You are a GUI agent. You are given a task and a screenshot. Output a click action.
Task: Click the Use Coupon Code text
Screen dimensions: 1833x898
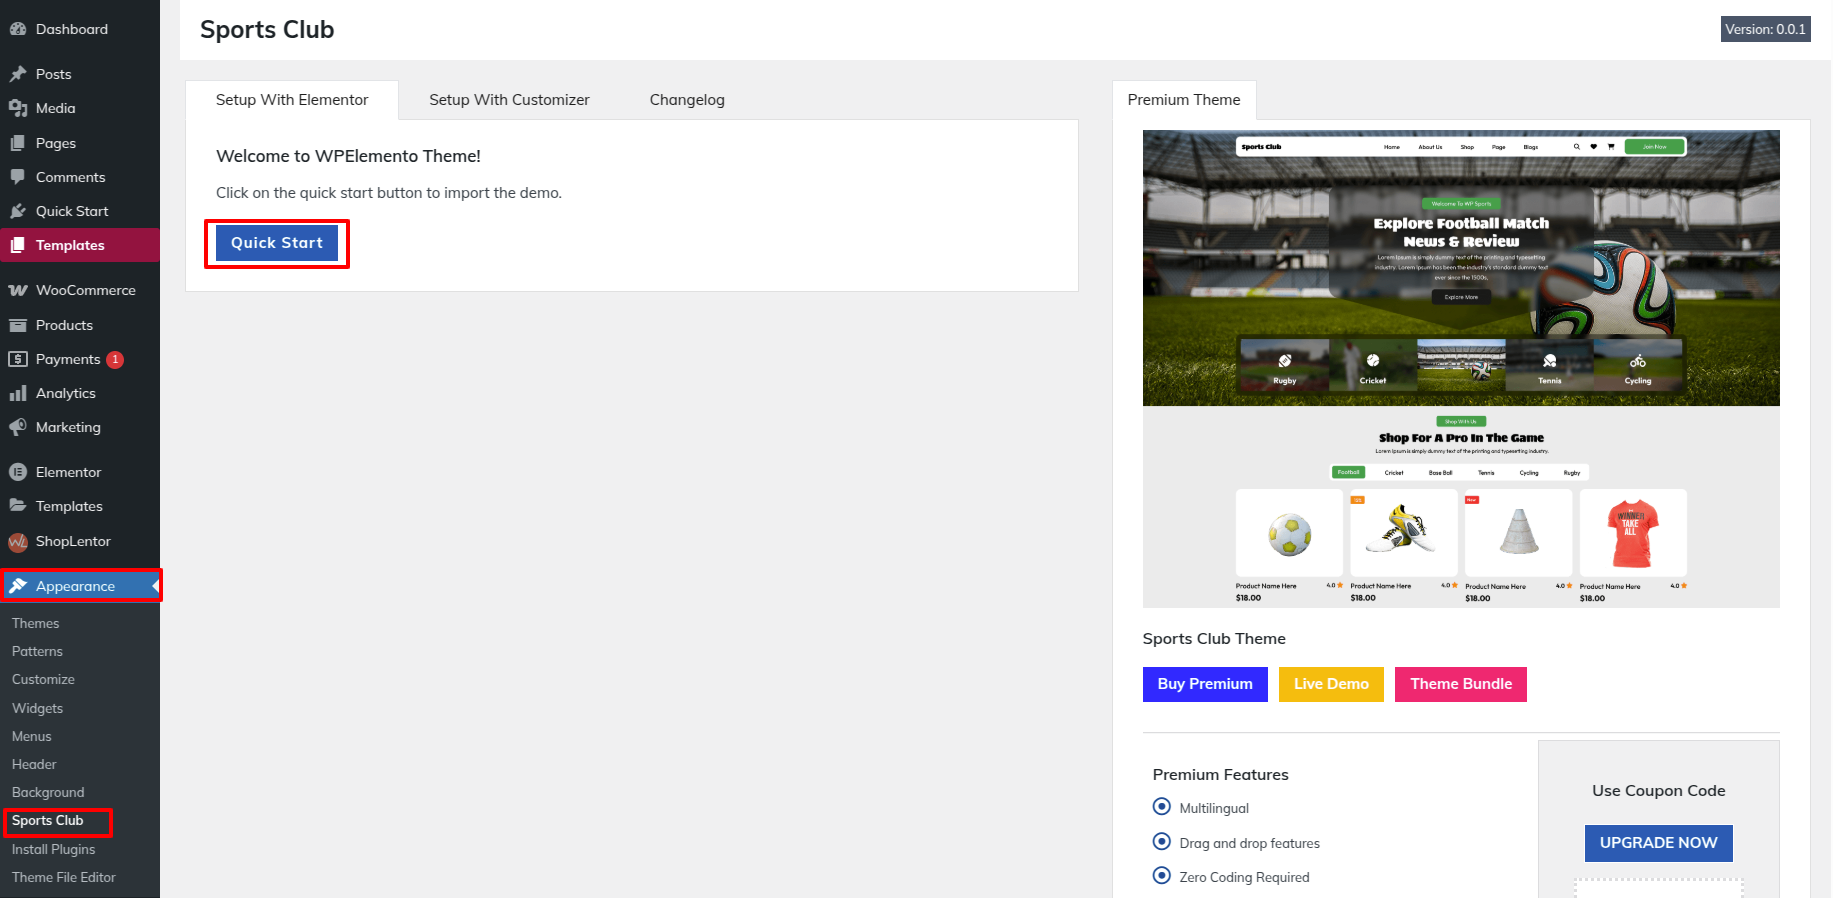tap(1659, 791)
